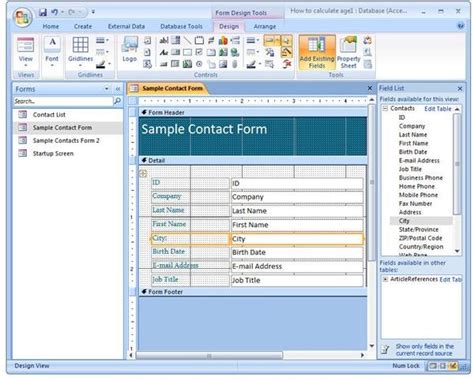Click Edit Table link for Contacts
Screen dimensions: 474x380
(437, 109)
